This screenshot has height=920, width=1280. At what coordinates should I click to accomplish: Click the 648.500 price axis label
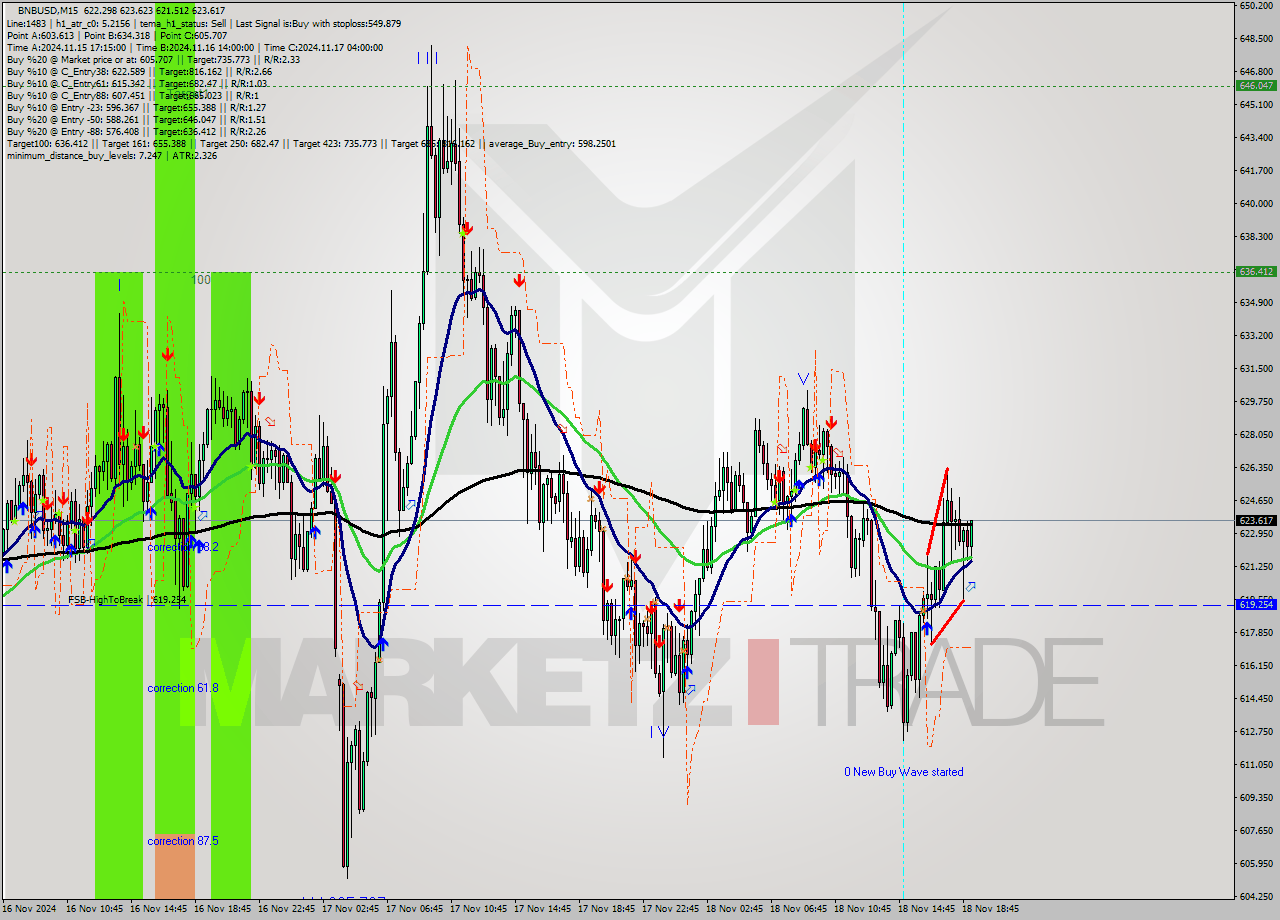coord(1256,39)
